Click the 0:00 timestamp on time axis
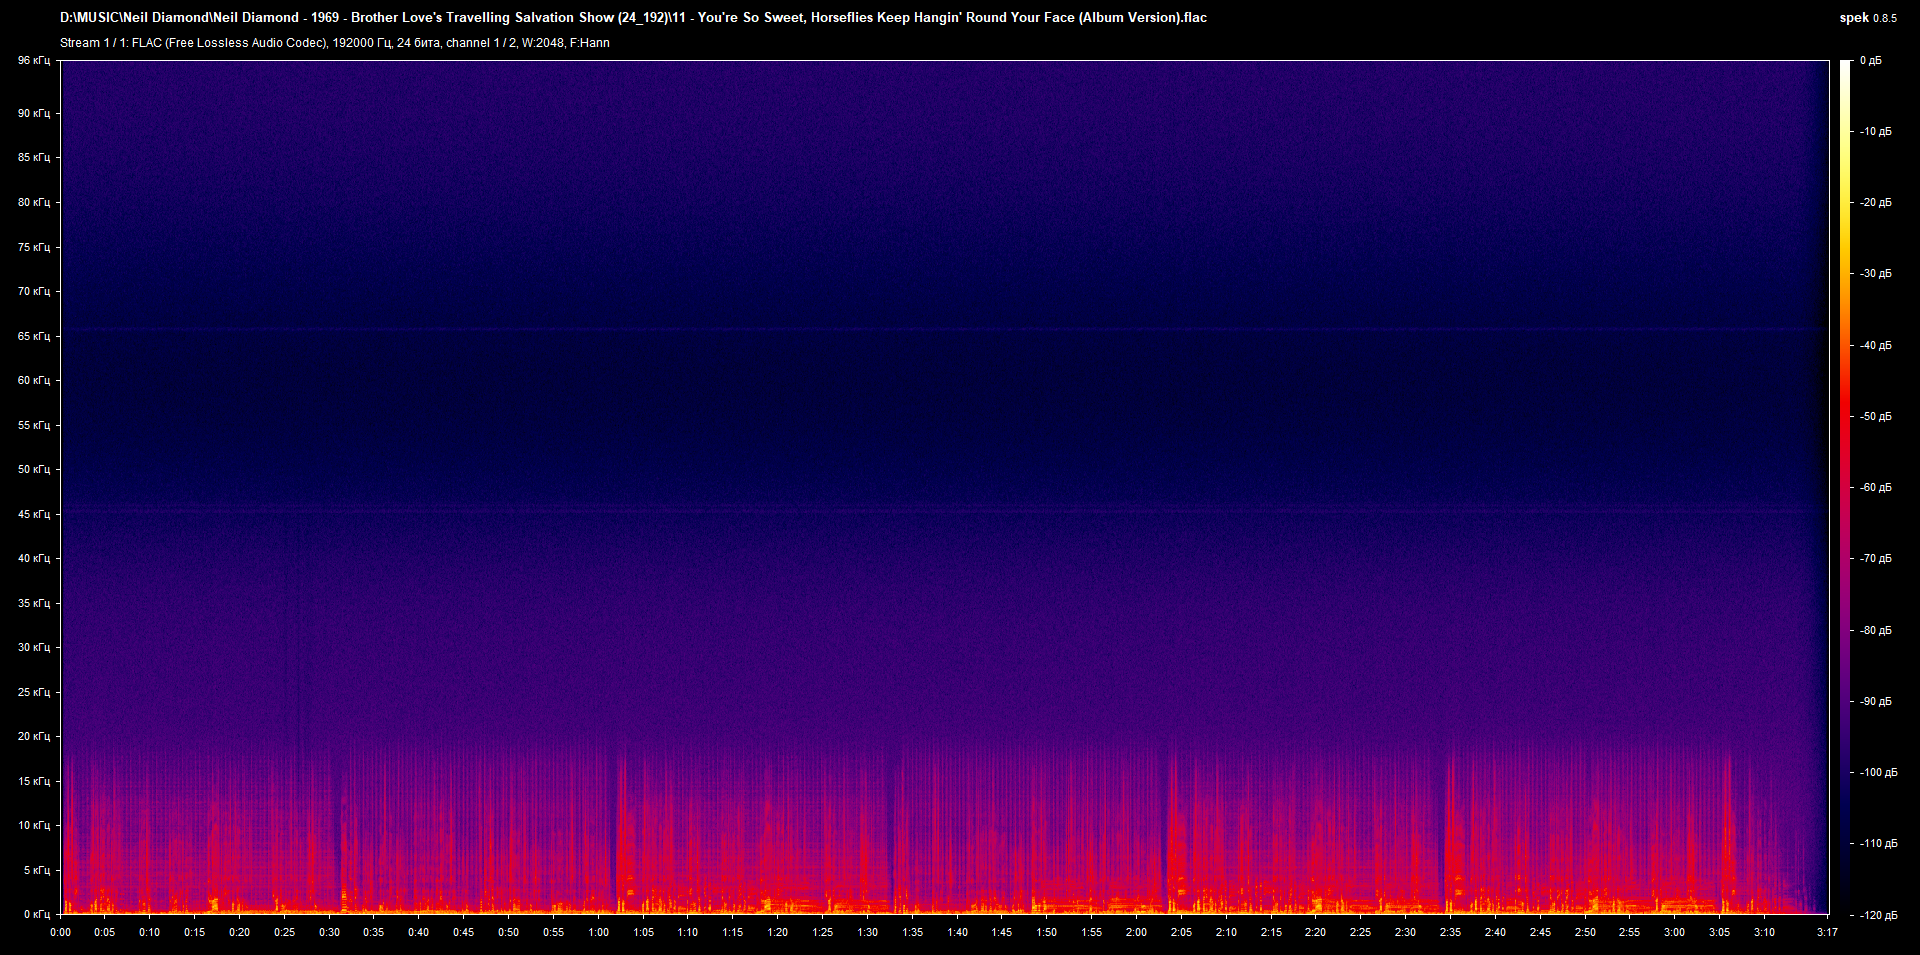This screenshot has width=1920, height=955. click(x=61, y=932)
